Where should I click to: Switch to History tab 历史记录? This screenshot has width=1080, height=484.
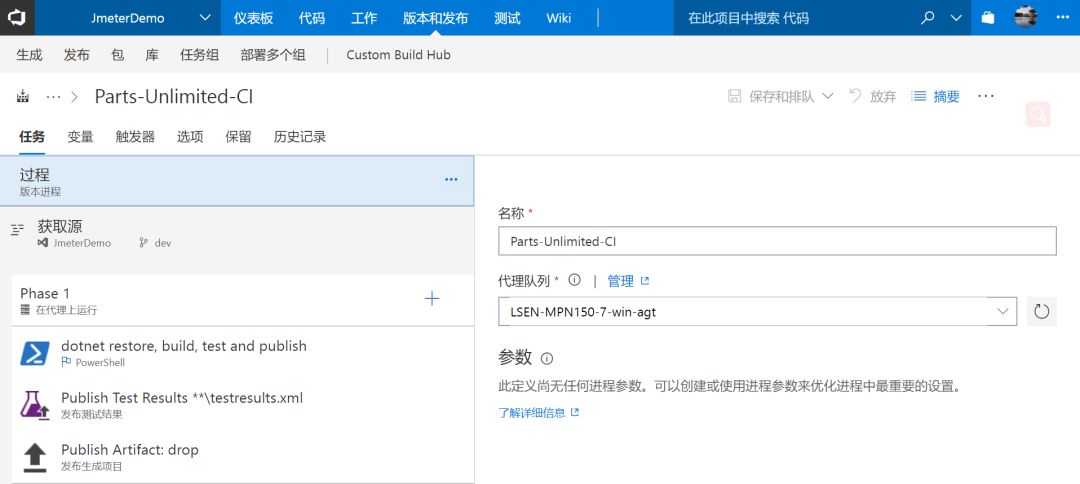[300, 136]
